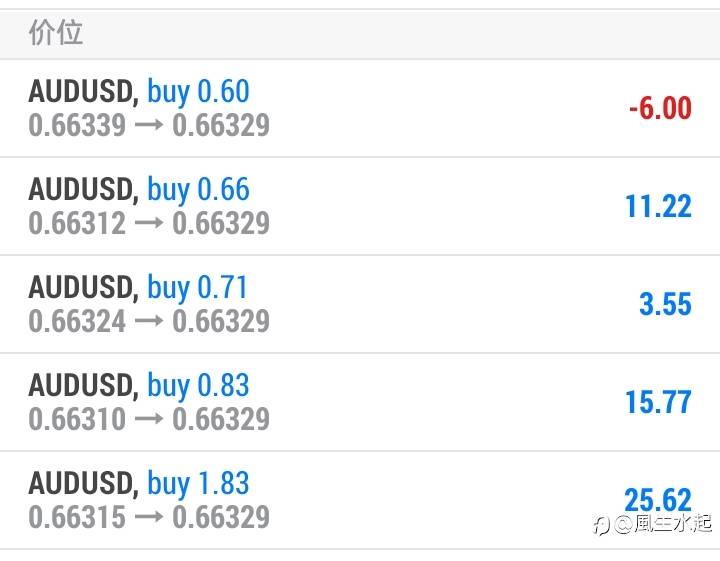Viewport: 720px width, 561px height.
Task: Open the AUDUSD buy 0.71 position row
Action: click(x=360, y=304)
